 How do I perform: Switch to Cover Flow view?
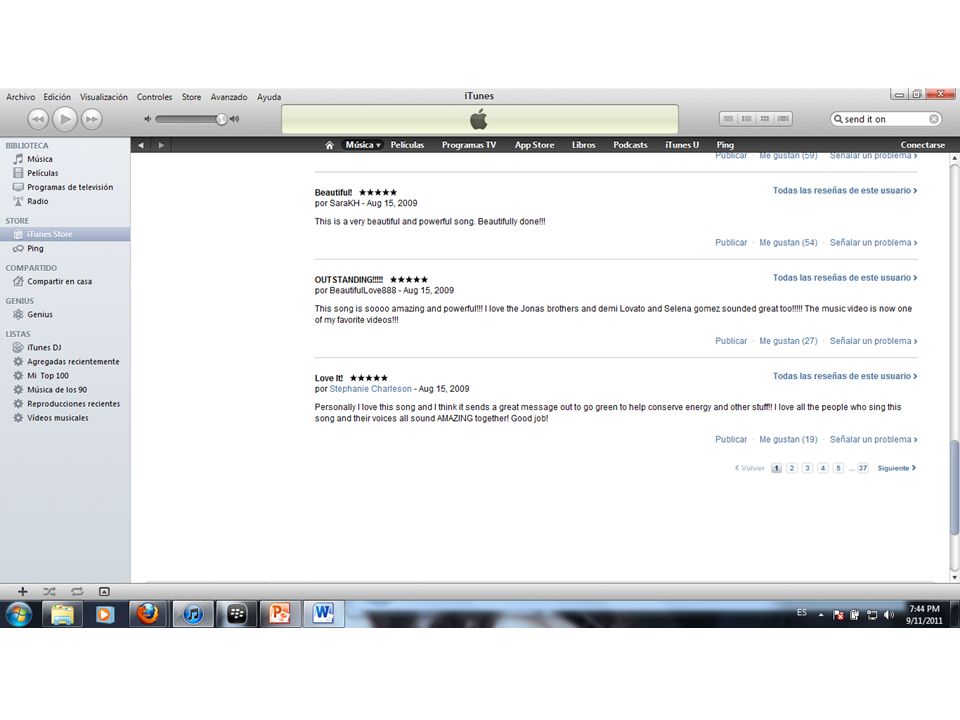click(783, 119)
